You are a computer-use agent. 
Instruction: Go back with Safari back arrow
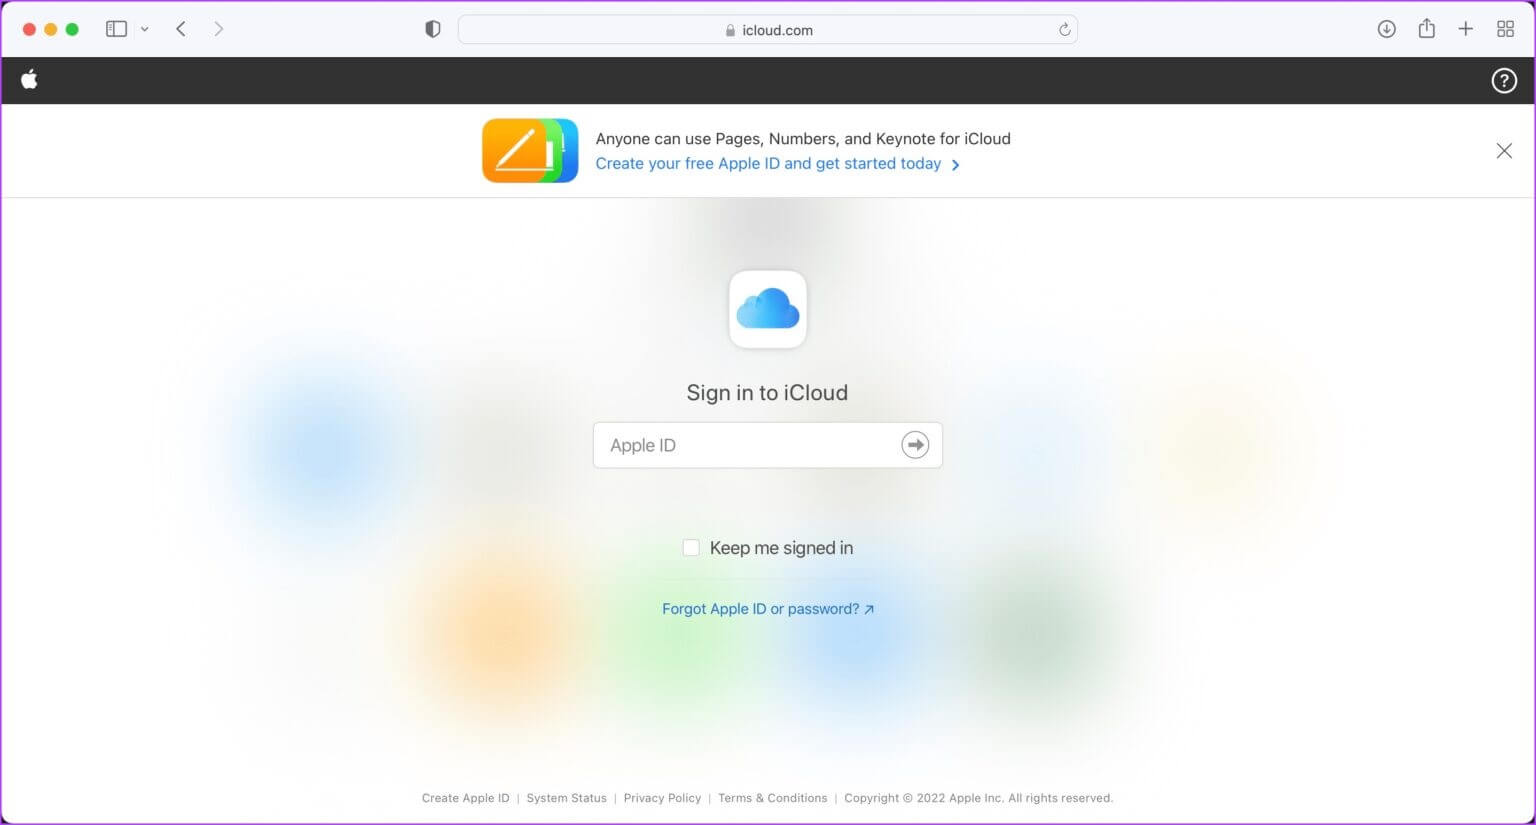pos(181,29)
